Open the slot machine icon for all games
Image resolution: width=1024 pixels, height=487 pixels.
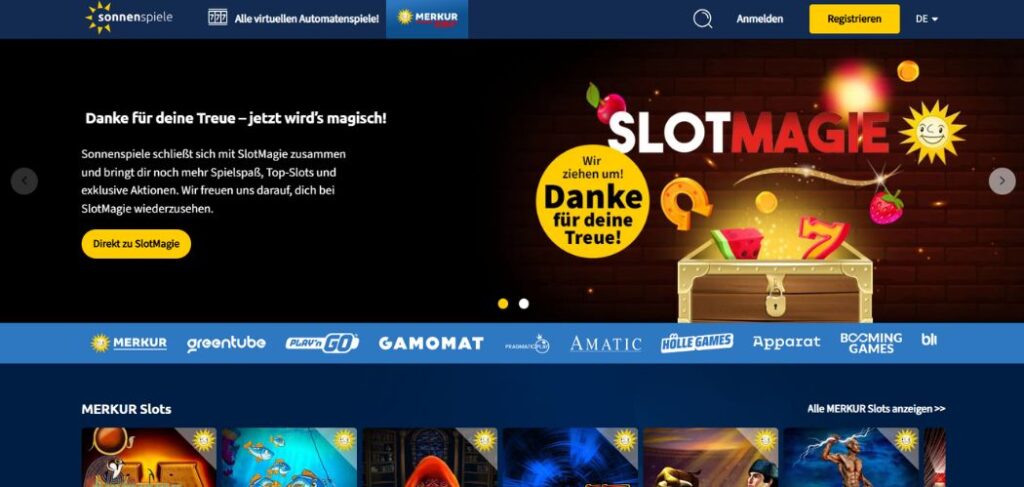point(217,18)
